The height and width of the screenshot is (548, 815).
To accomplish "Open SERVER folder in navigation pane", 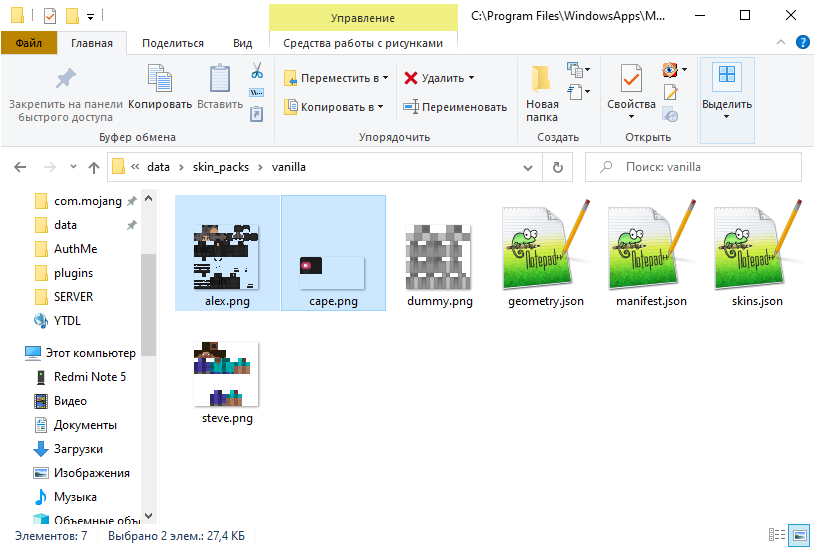I will [x=73, y=296].
